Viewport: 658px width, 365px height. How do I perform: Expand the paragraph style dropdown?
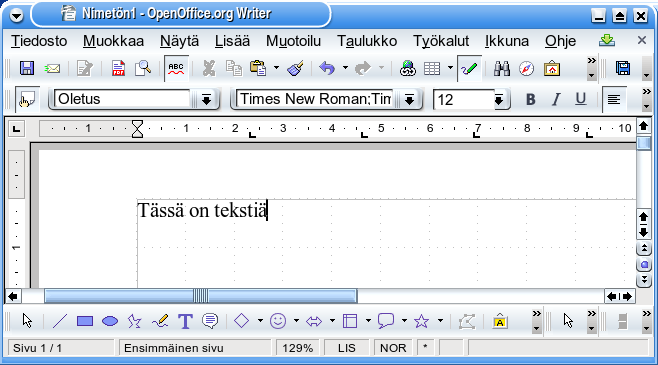tap(206, 99)
